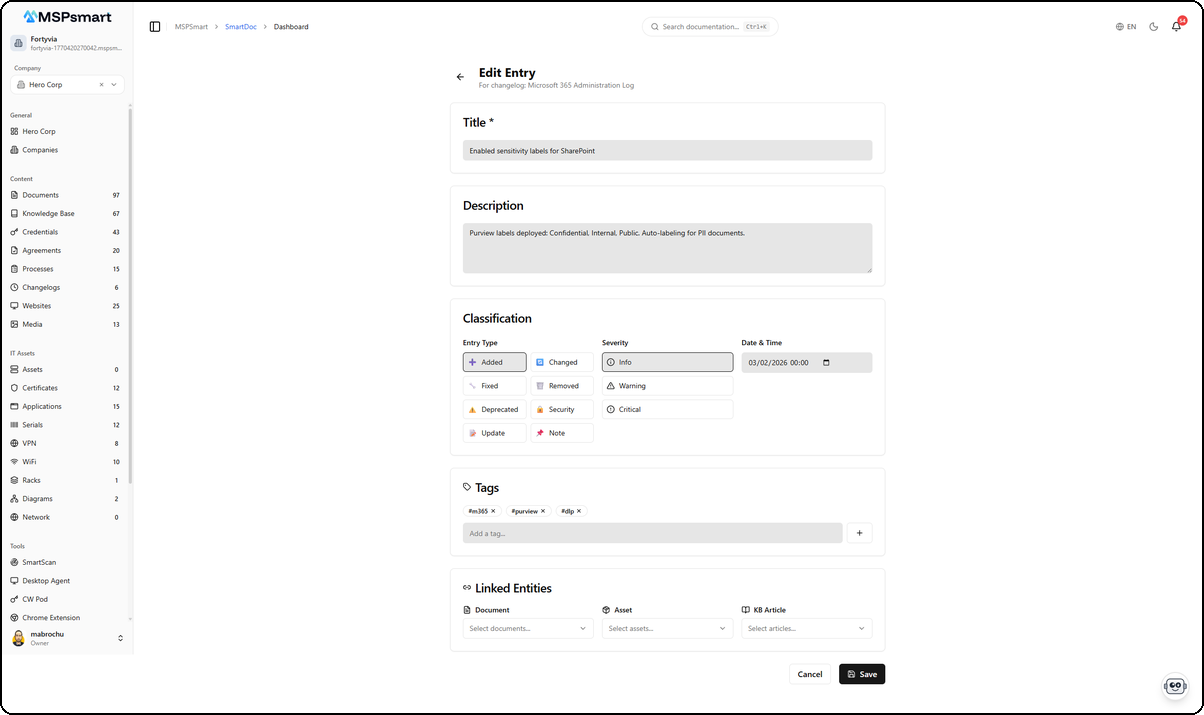The width and height of the screenshot is (1204, 715).
Task: Open the chatbot assistant icon
Action: [1175, 686]
